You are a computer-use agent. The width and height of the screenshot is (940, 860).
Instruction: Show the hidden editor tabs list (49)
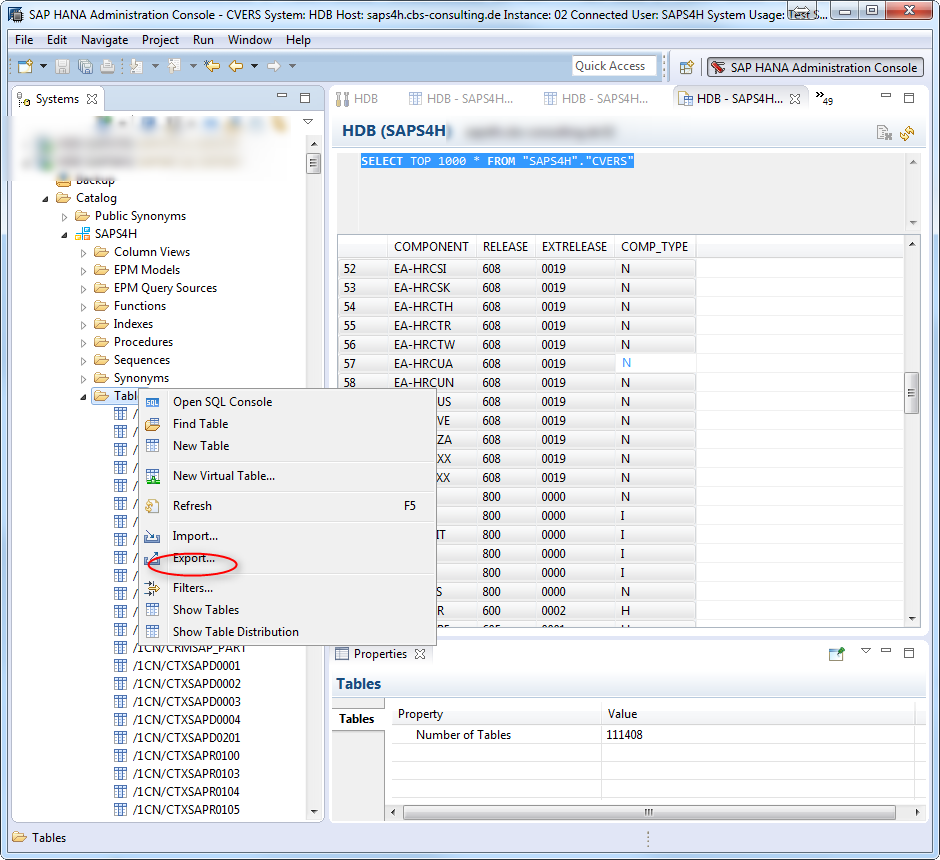click(824, 98)
